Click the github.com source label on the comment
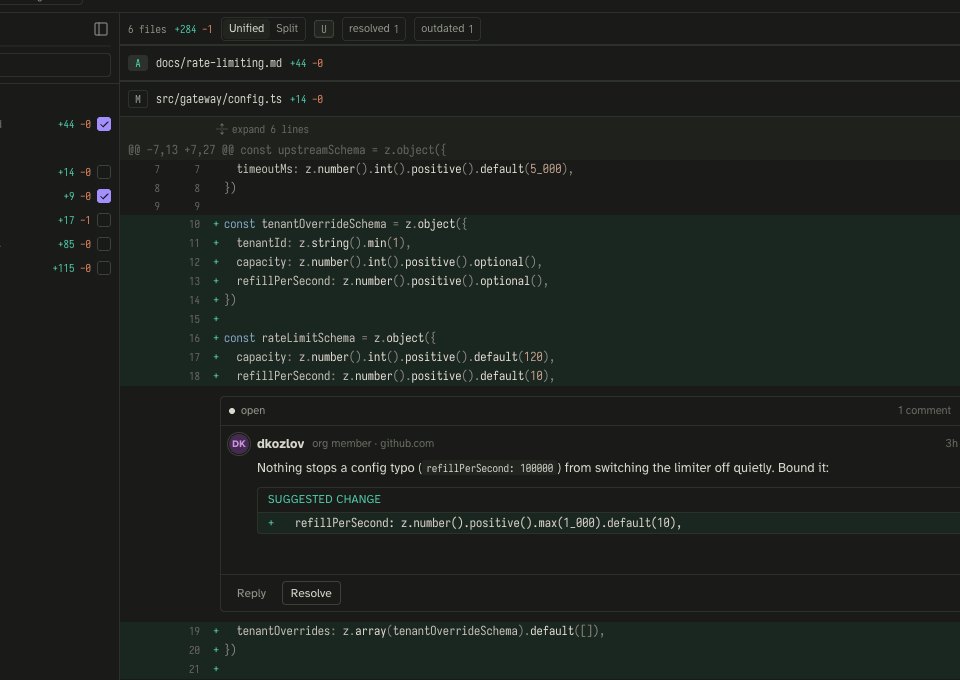The height and width of the screenshot is (680, 960). (407, 444)
